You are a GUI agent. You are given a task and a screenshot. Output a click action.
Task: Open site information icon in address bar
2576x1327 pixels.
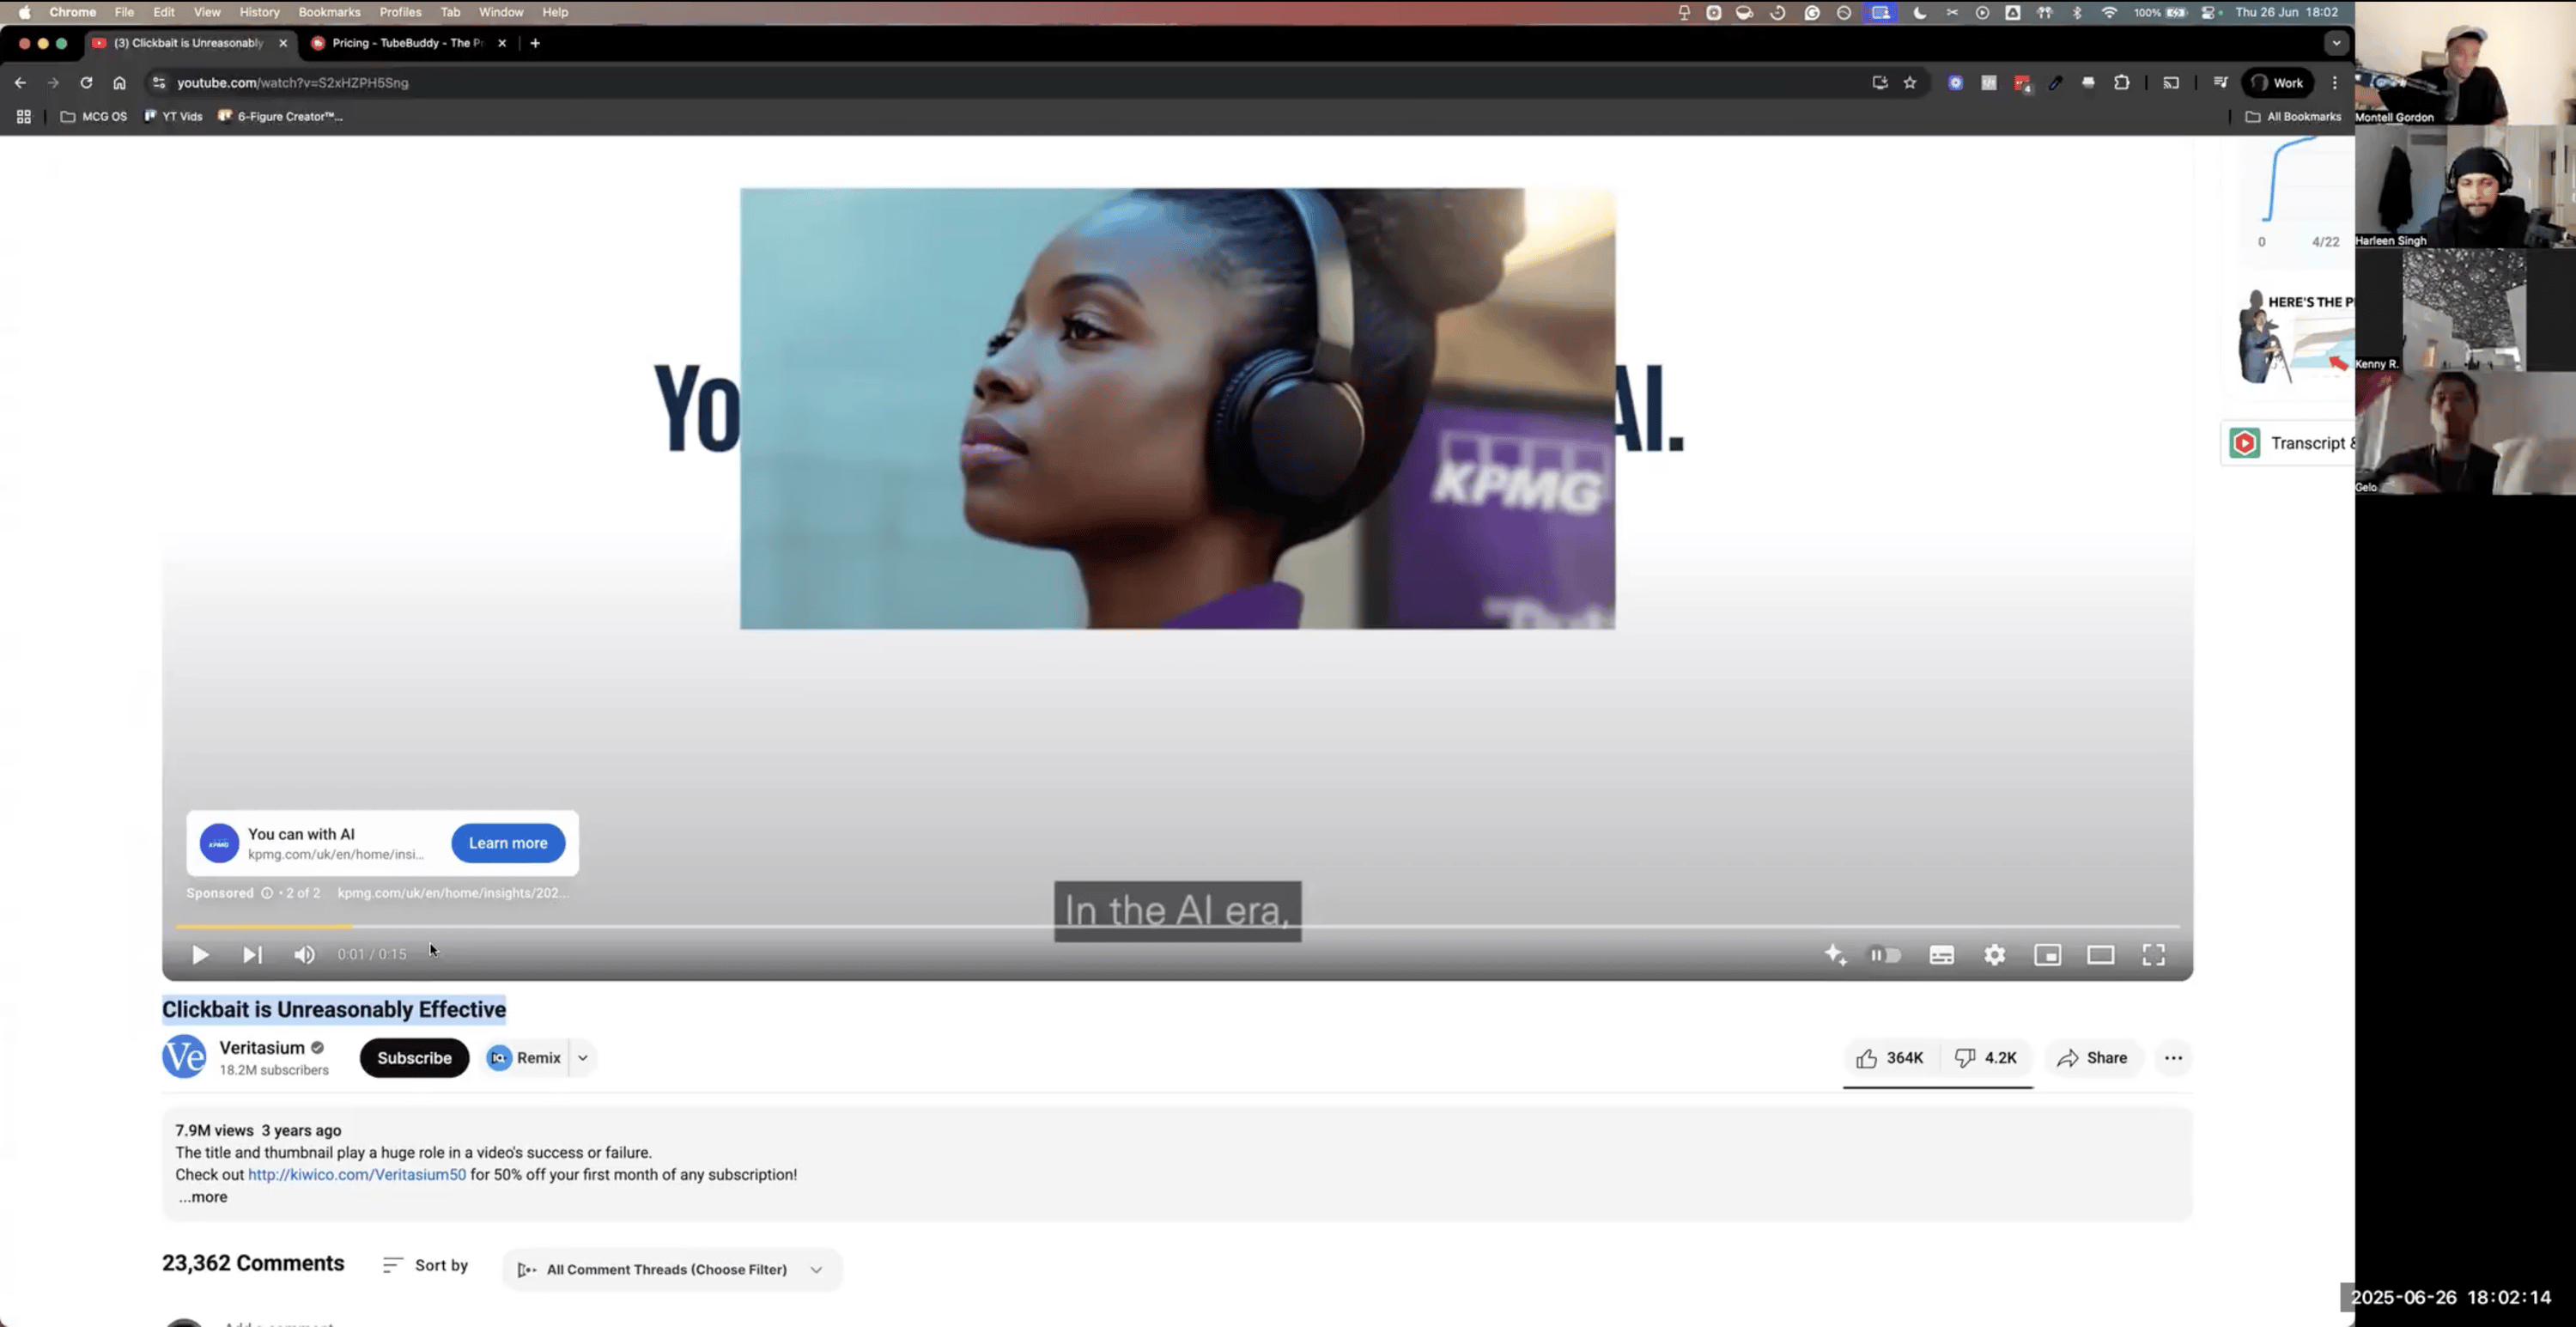click(x=158, y=83)
